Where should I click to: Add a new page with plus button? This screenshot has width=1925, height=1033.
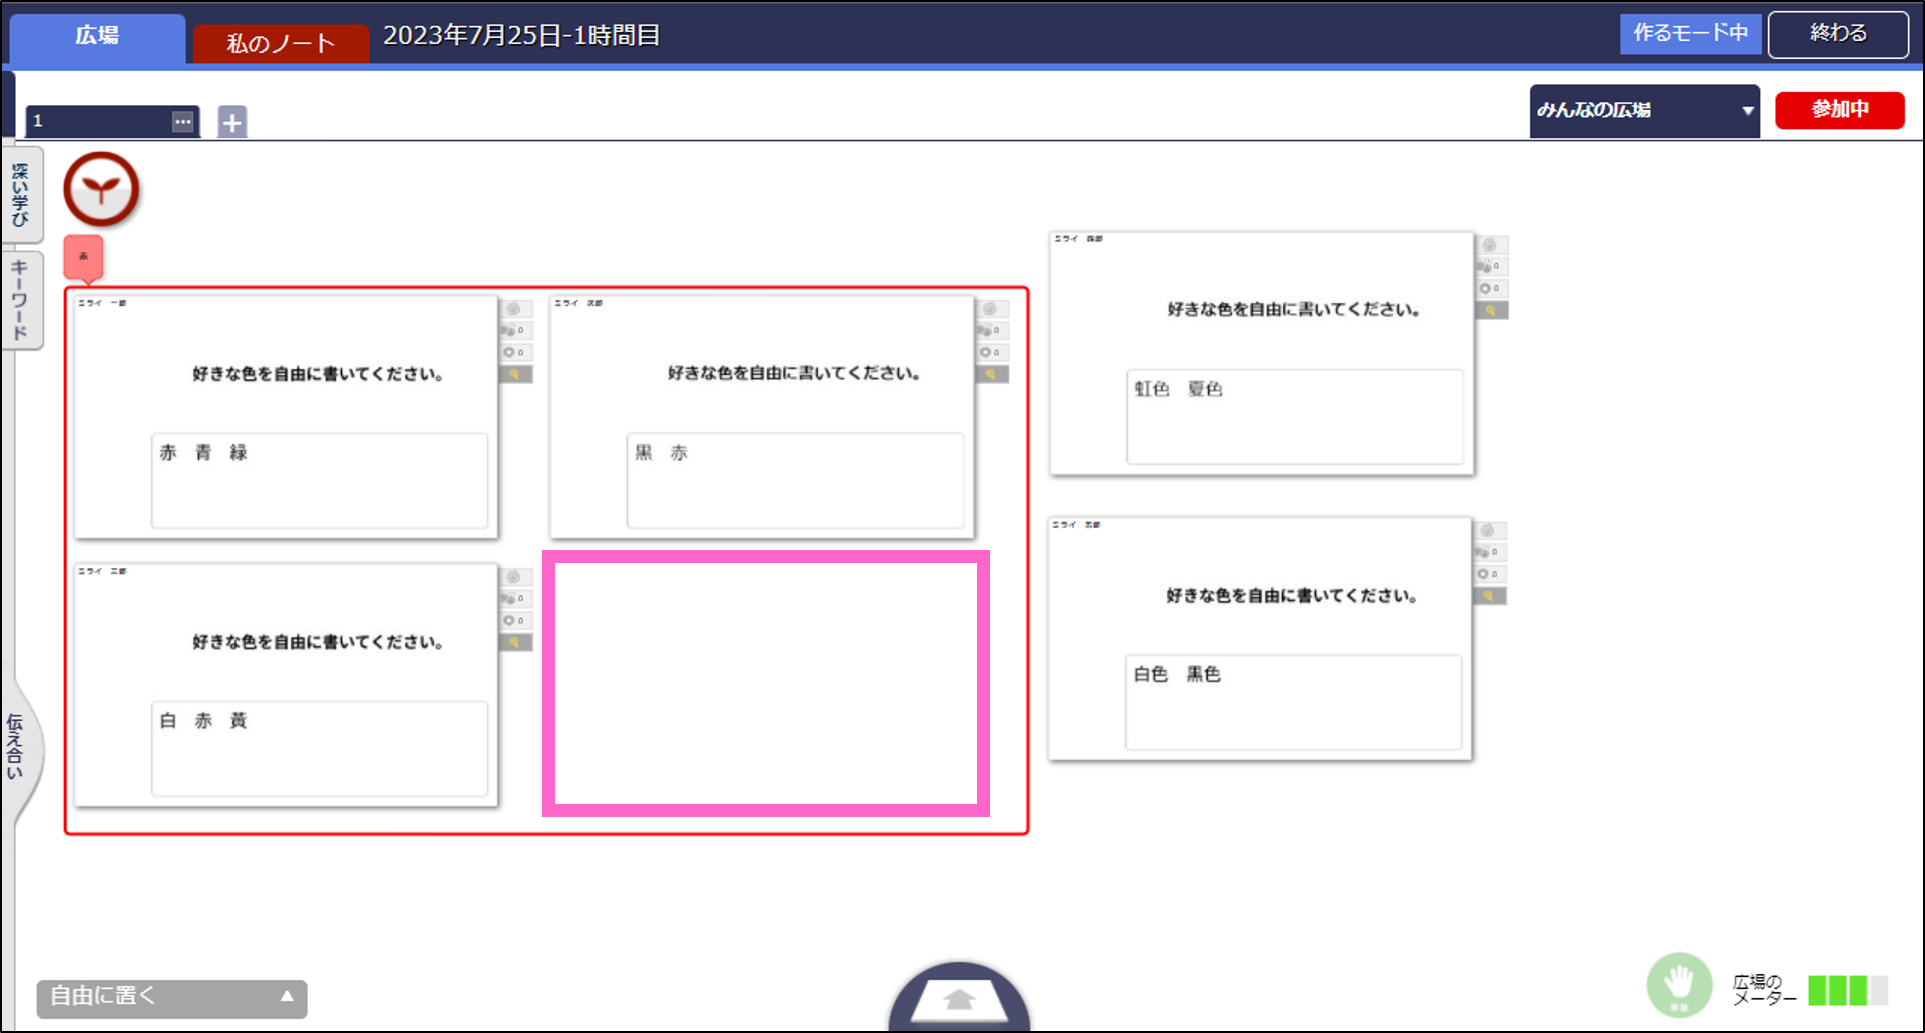(x=232, y=122)
